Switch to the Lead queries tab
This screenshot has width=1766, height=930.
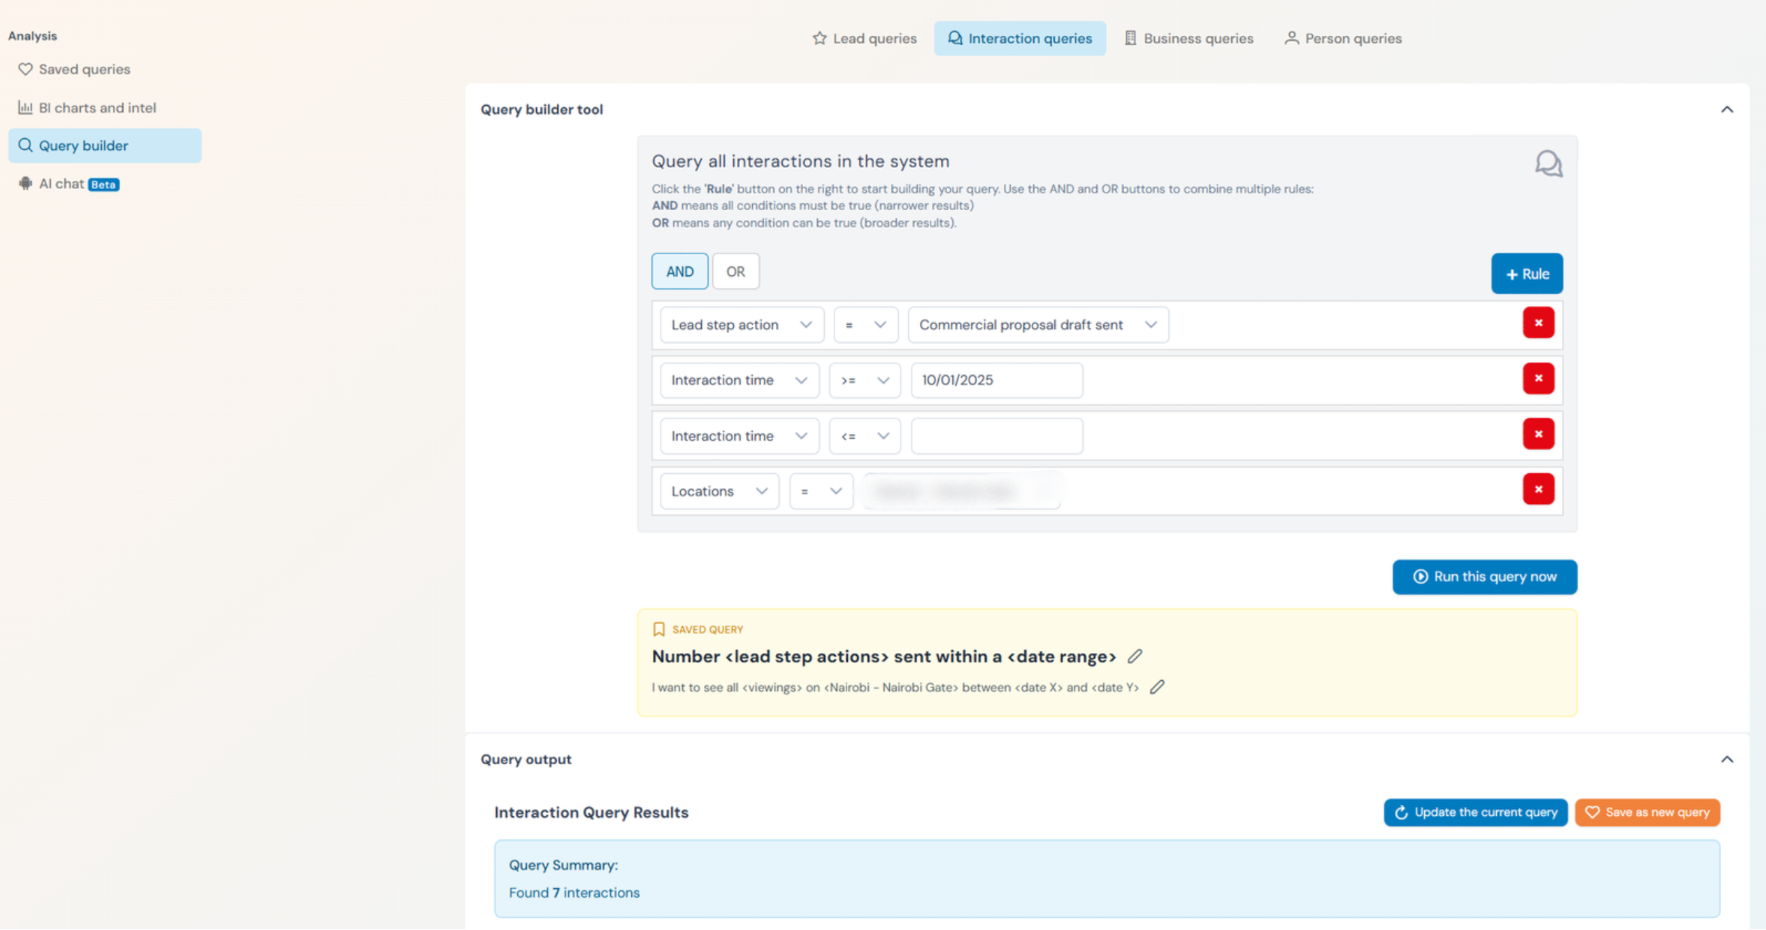pos(864,39)
